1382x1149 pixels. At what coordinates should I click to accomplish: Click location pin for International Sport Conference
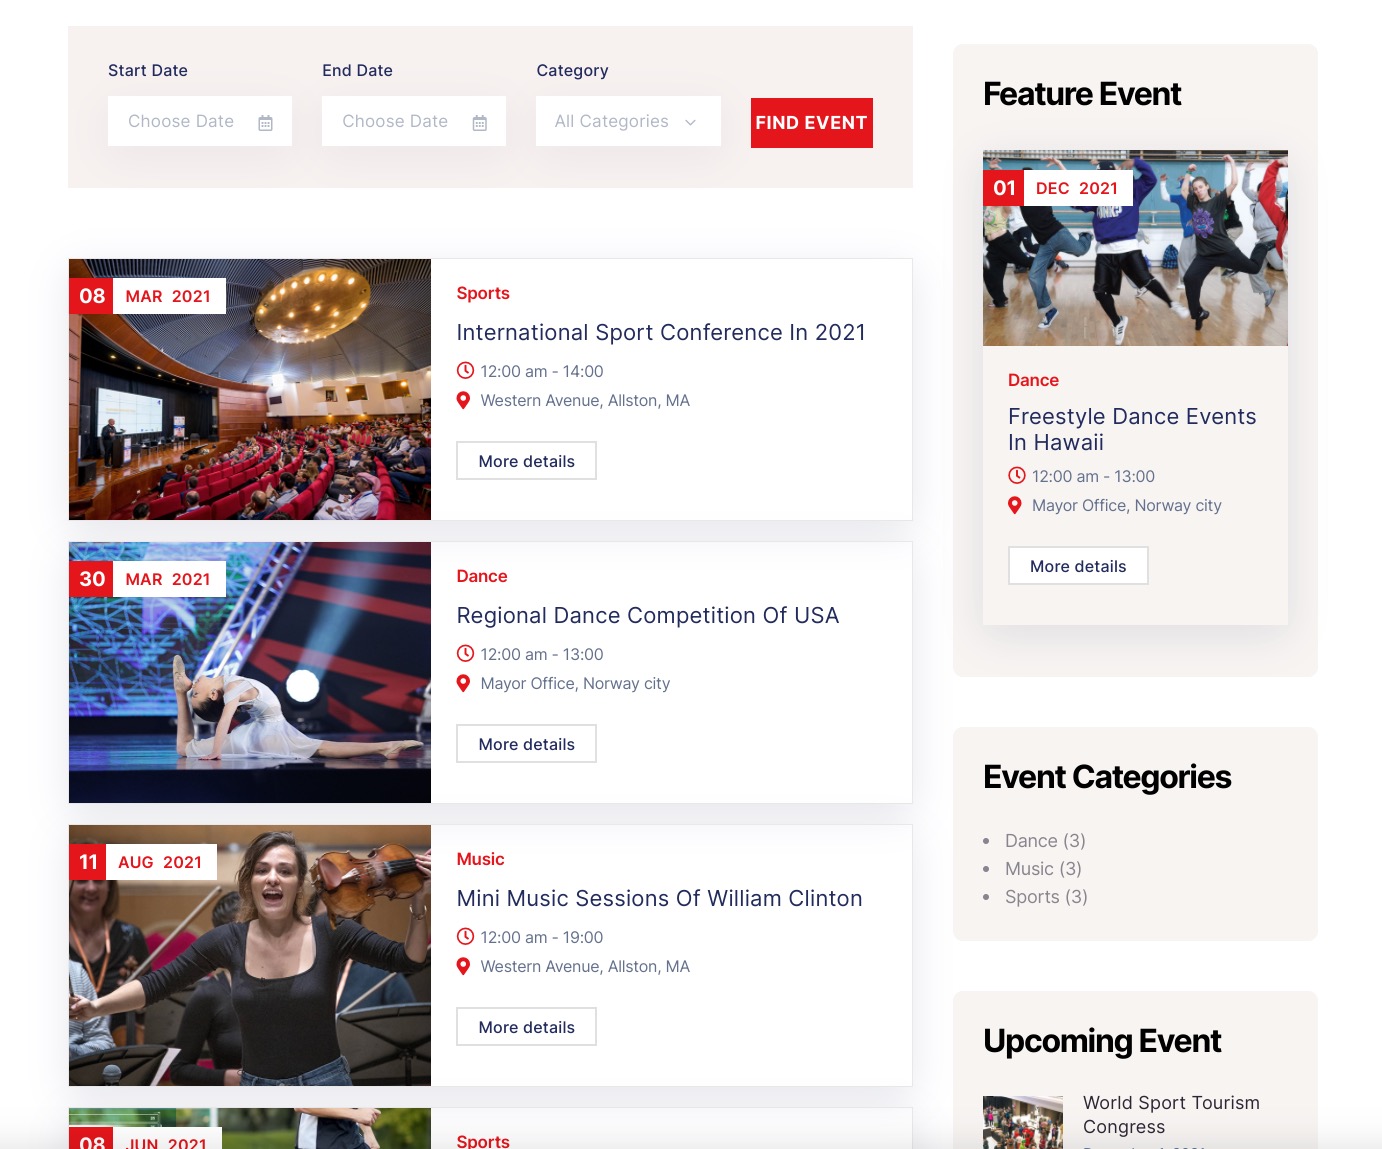(x=463, y=400)
